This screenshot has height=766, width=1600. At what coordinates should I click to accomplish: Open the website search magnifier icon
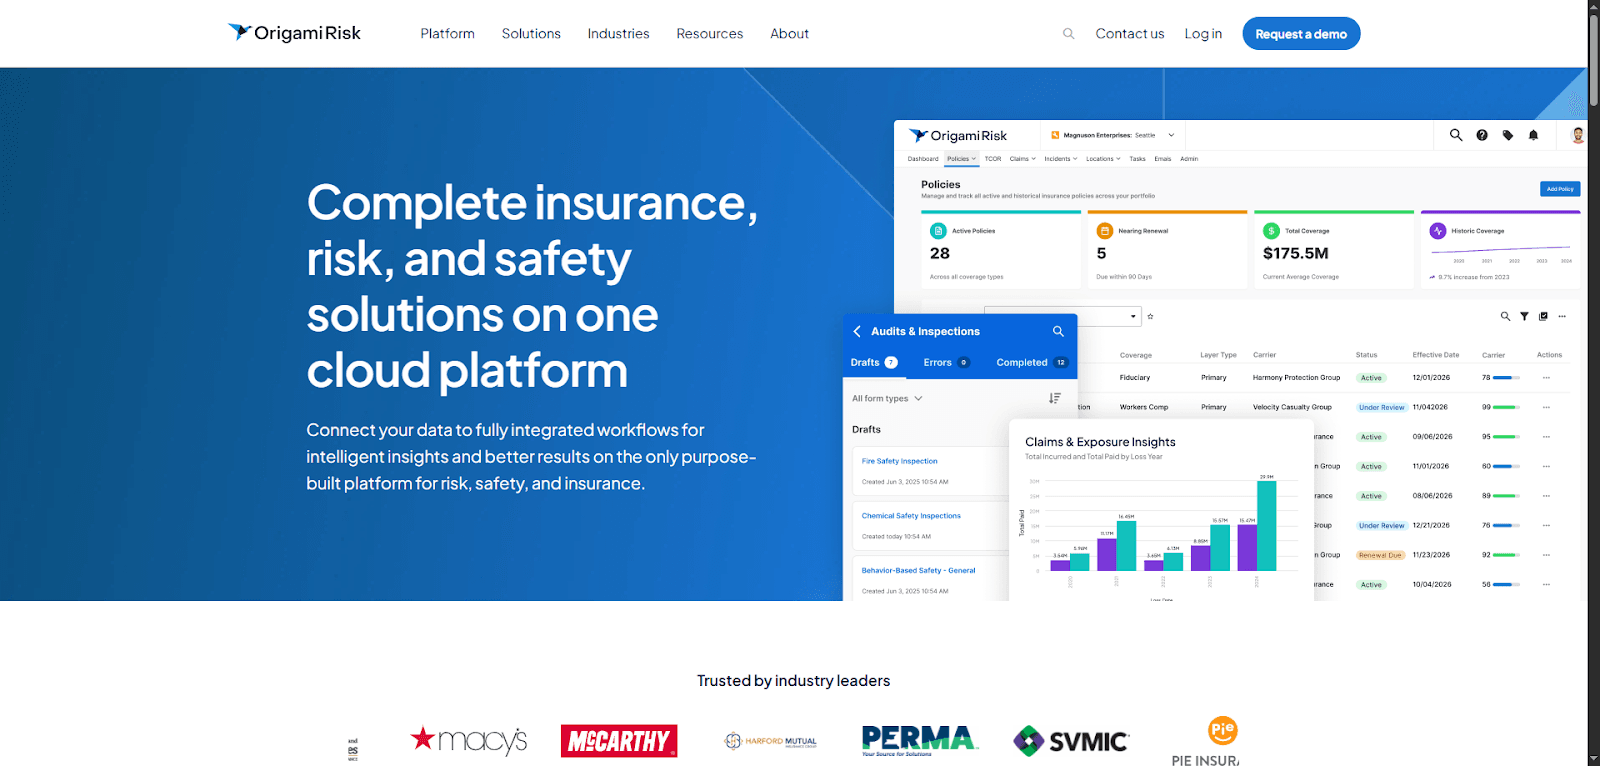(x=1069, y=34)
